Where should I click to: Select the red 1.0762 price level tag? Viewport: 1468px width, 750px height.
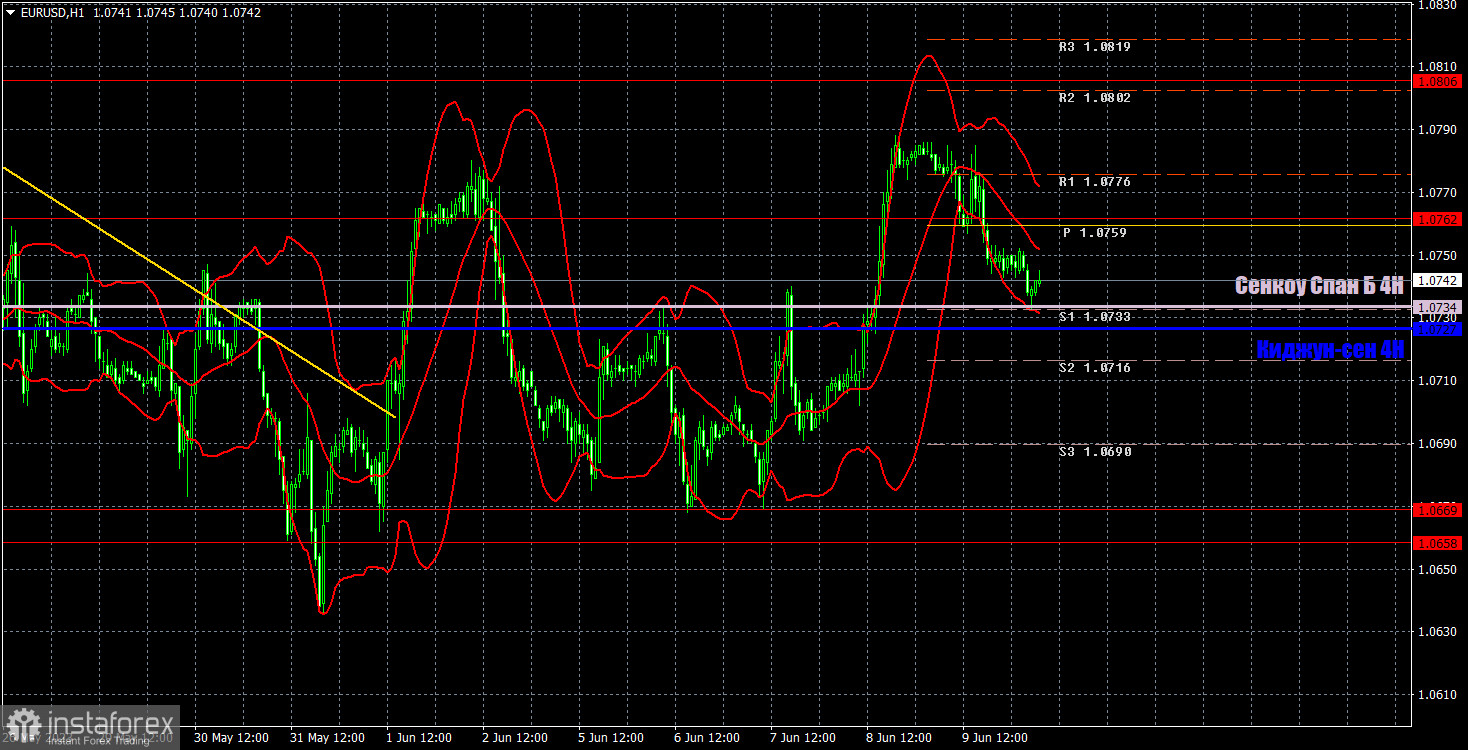pos(1438,218)
